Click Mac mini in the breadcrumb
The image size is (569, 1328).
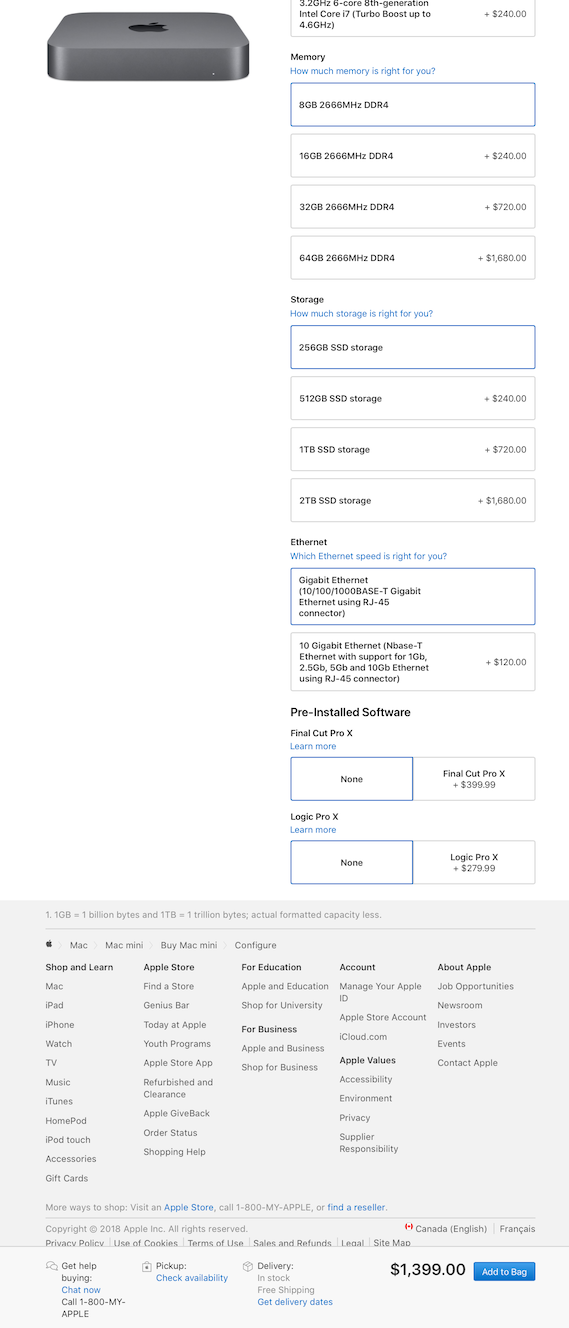pyautogui.click(x=124, y=945)
